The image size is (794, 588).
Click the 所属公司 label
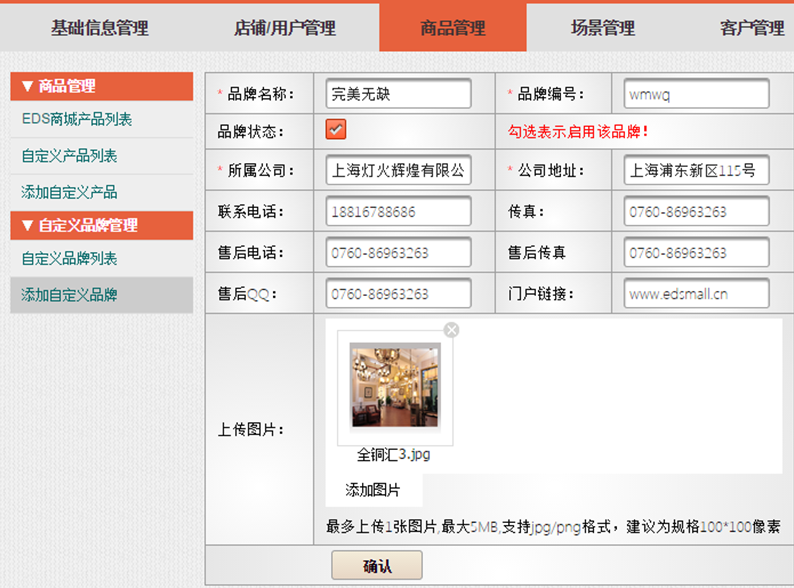261,170
